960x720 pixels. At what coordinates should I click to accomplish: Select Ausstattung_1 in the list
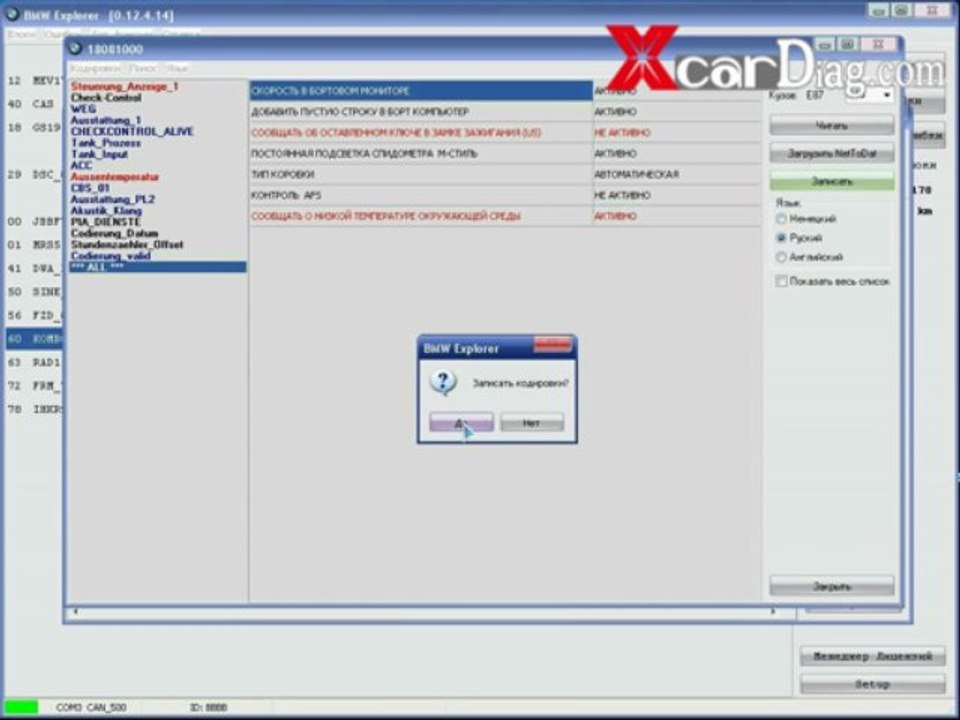(106, 120)
